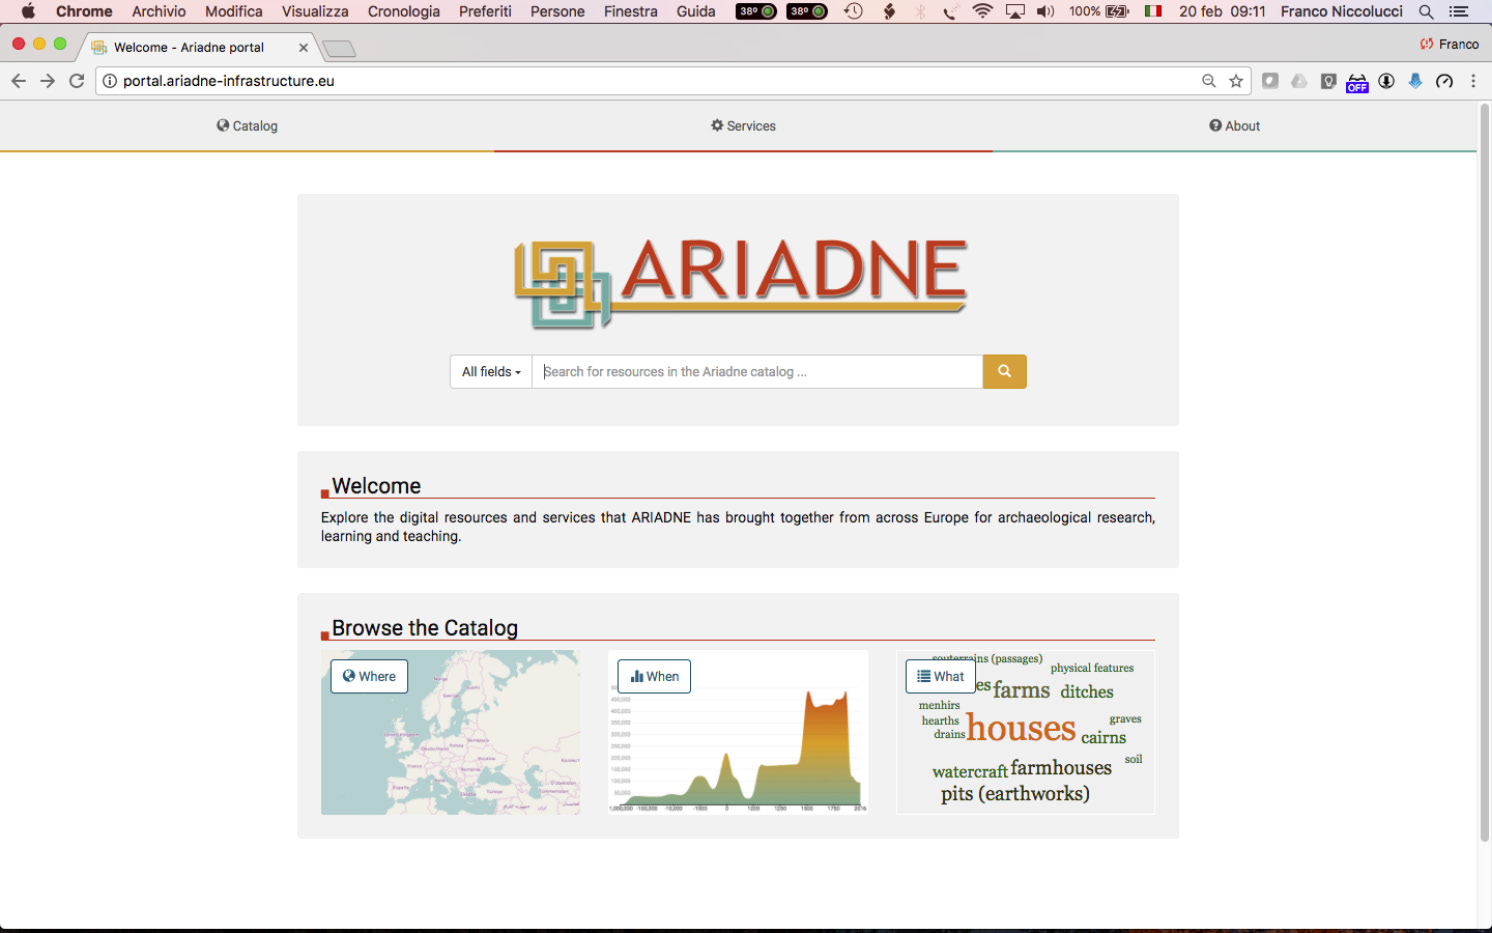Click the search input for Ariadne catalog
This screenshot has width=1492, height=933.
757,371
